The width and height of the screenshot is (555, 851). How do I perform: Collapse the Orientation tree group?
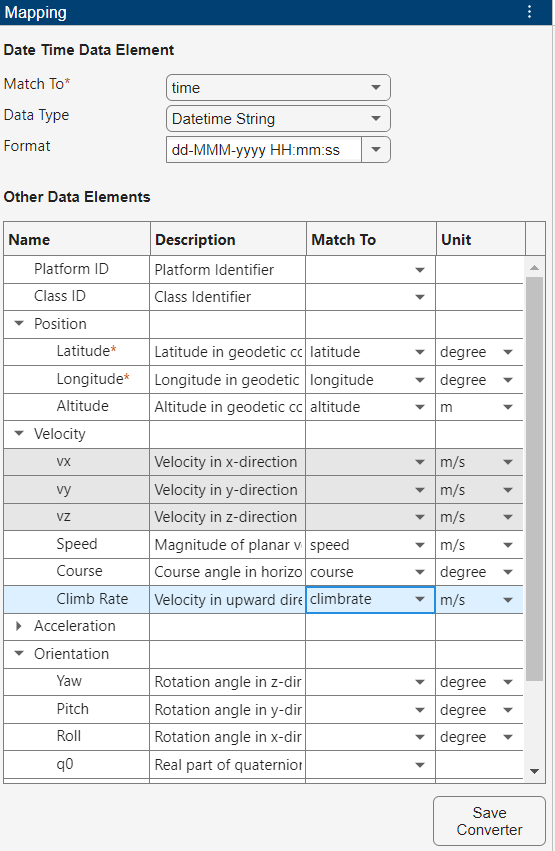pos(19,653)
